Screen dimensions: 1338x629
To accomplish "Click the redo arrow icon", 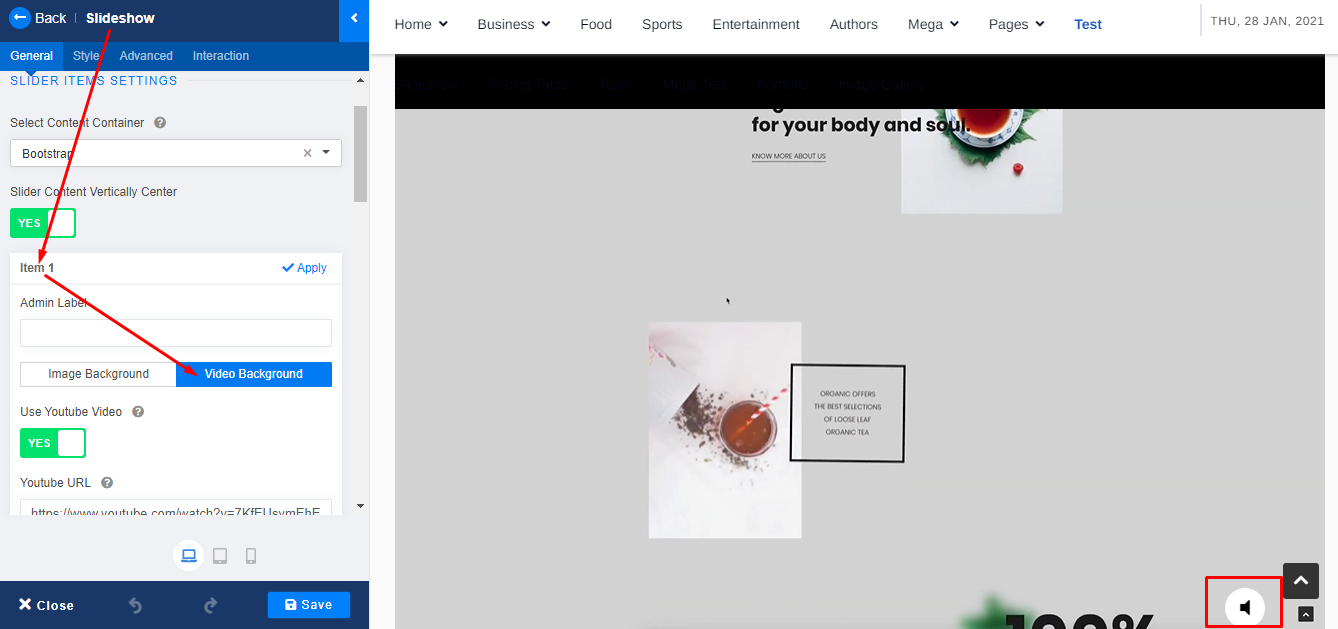I will coord(210,605).
